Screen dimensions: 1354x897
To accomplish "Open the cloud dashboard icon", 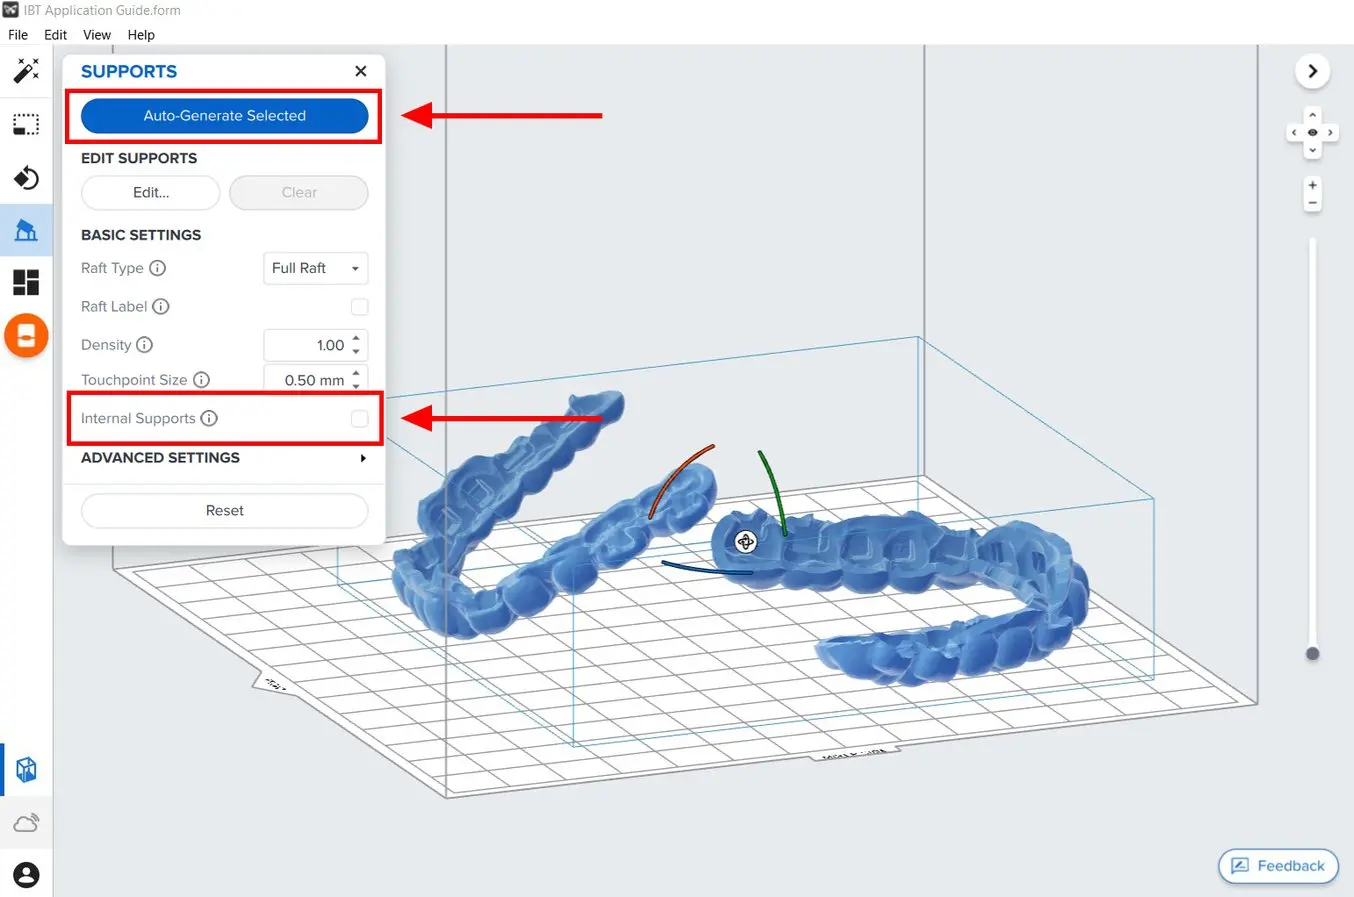I will pos(26,823).
